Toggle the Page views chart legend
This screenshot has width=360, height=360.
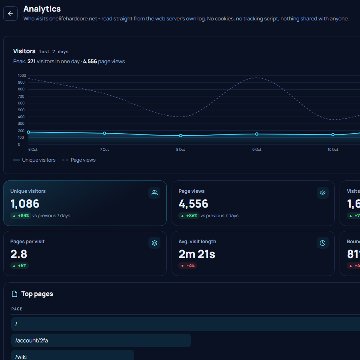(79, 160)
